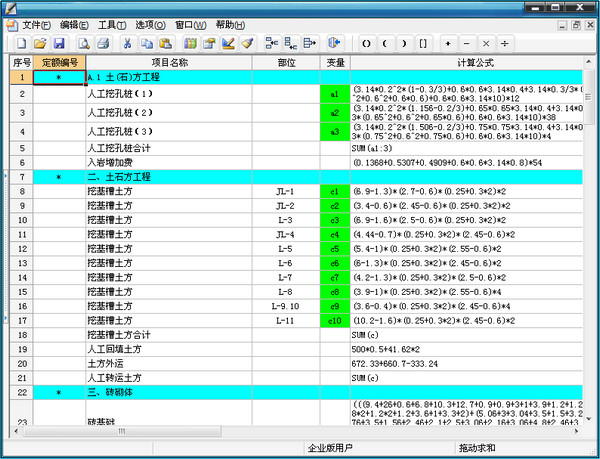
Task: Select green variable cell c5
Action: tap(335, 249)
